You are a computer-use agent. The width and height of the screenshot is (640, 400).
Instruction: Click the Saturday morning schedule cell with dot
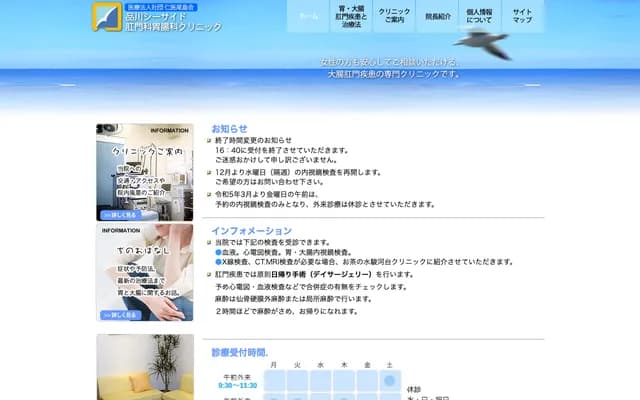[x=390, y=380]
